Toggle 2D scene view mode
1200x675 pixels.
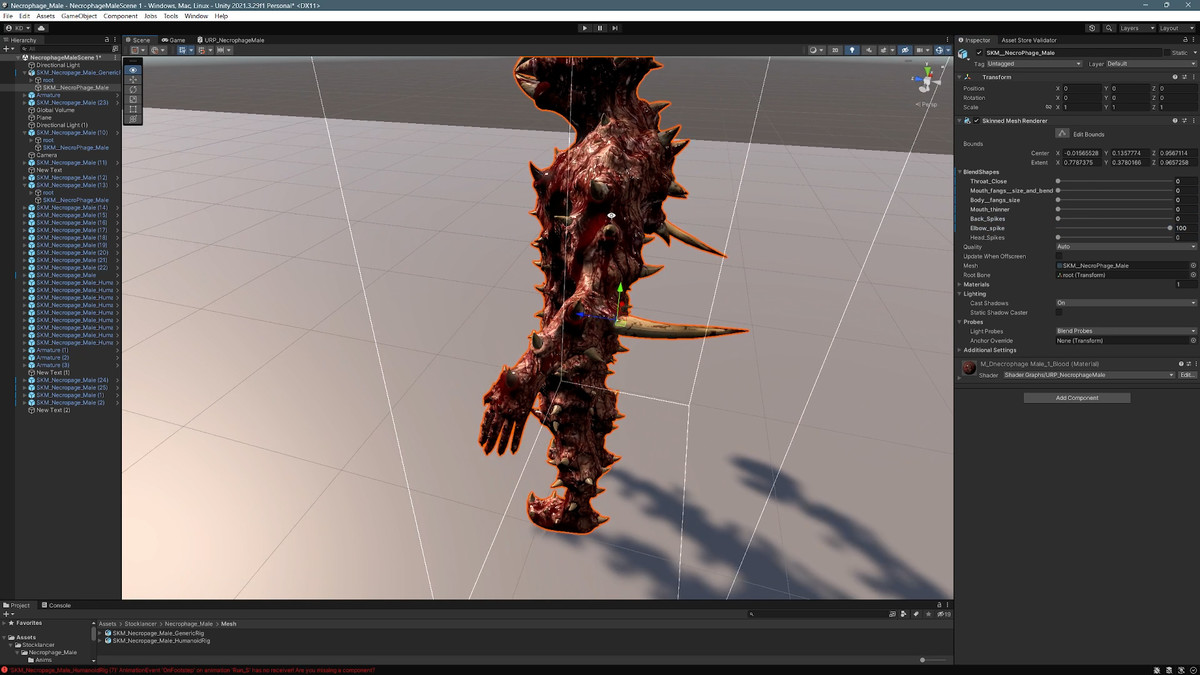tap(836, 50)
